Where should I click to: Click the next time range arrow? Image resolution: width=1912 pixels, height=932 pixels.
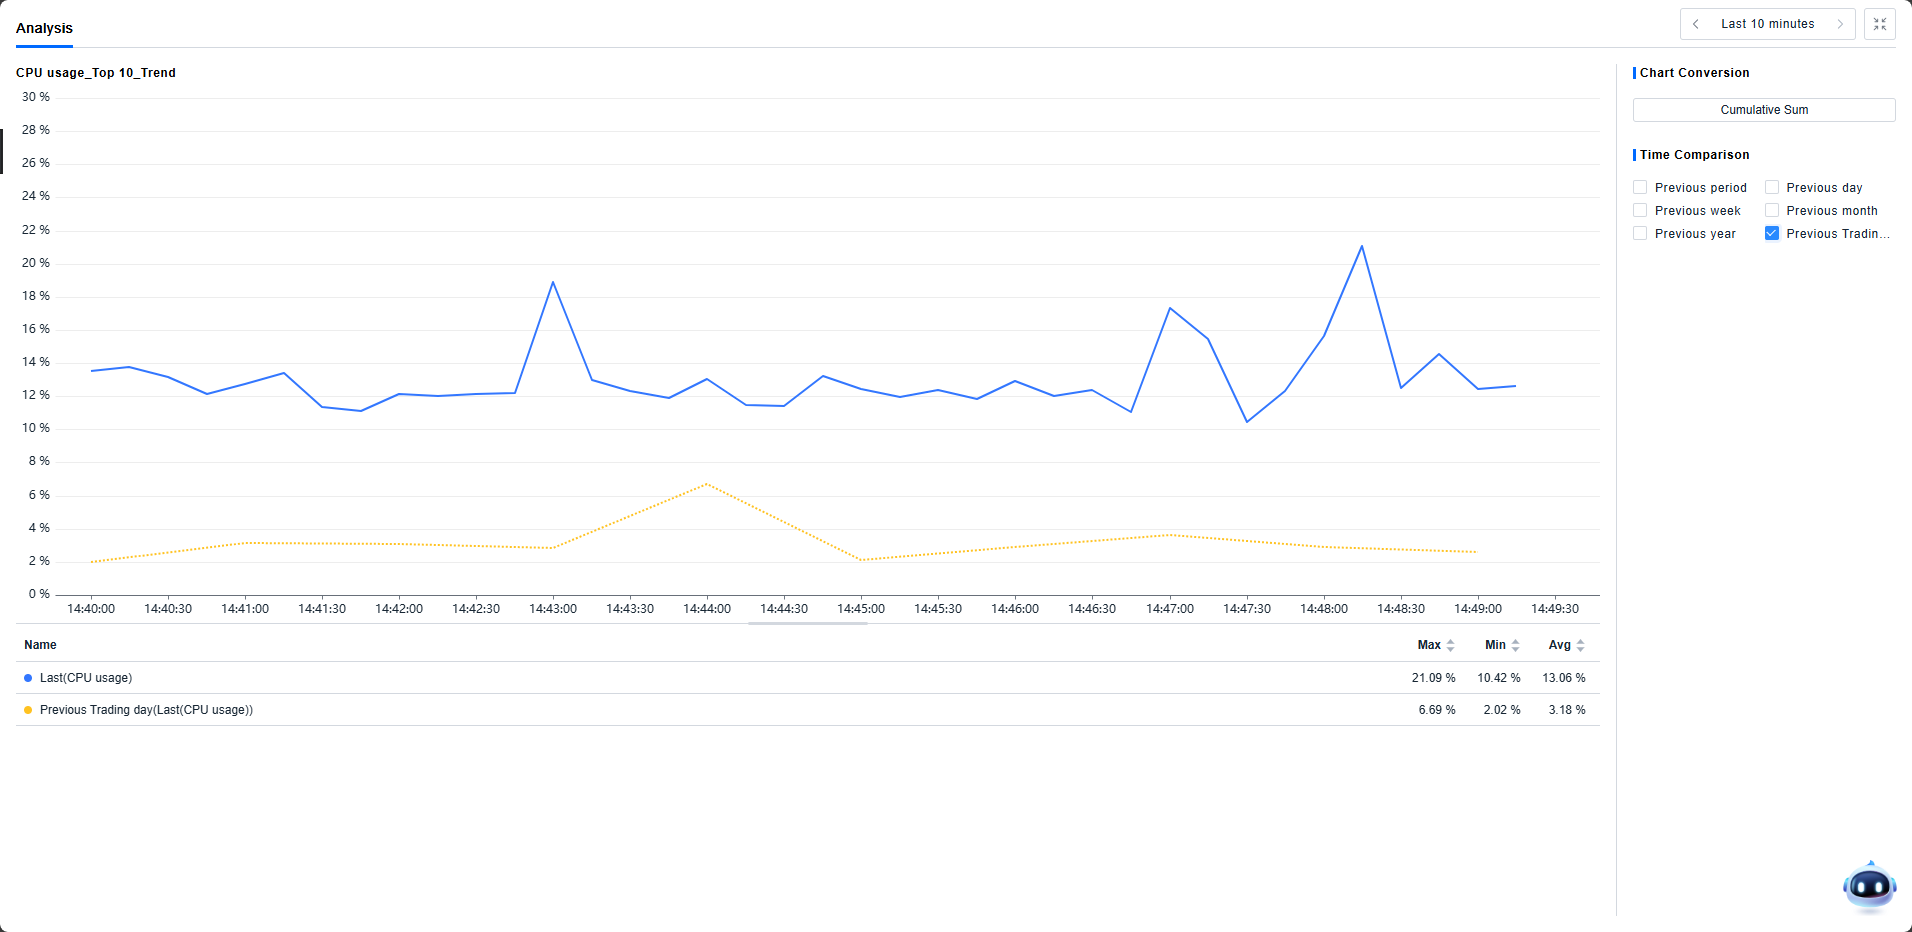(x=1840, y=24)
